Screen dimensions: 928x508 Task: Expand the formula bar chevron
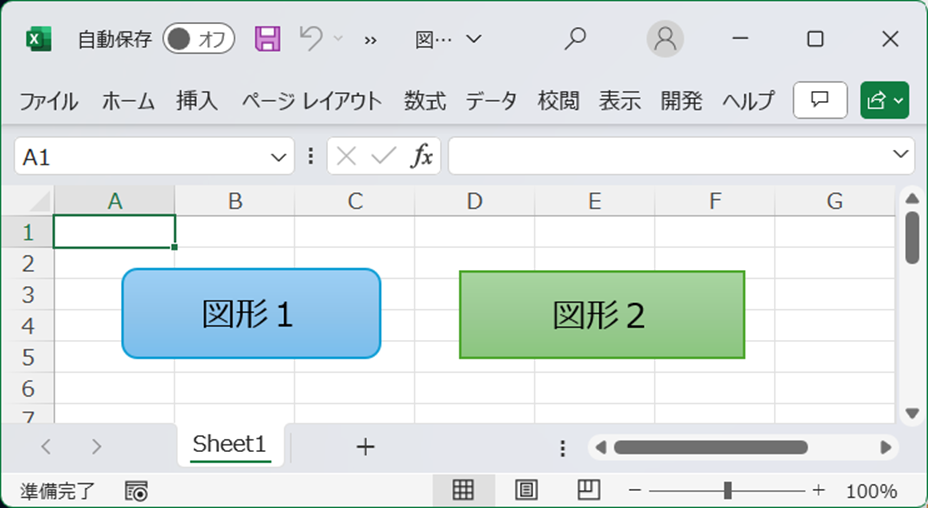[x=900, y=155]
